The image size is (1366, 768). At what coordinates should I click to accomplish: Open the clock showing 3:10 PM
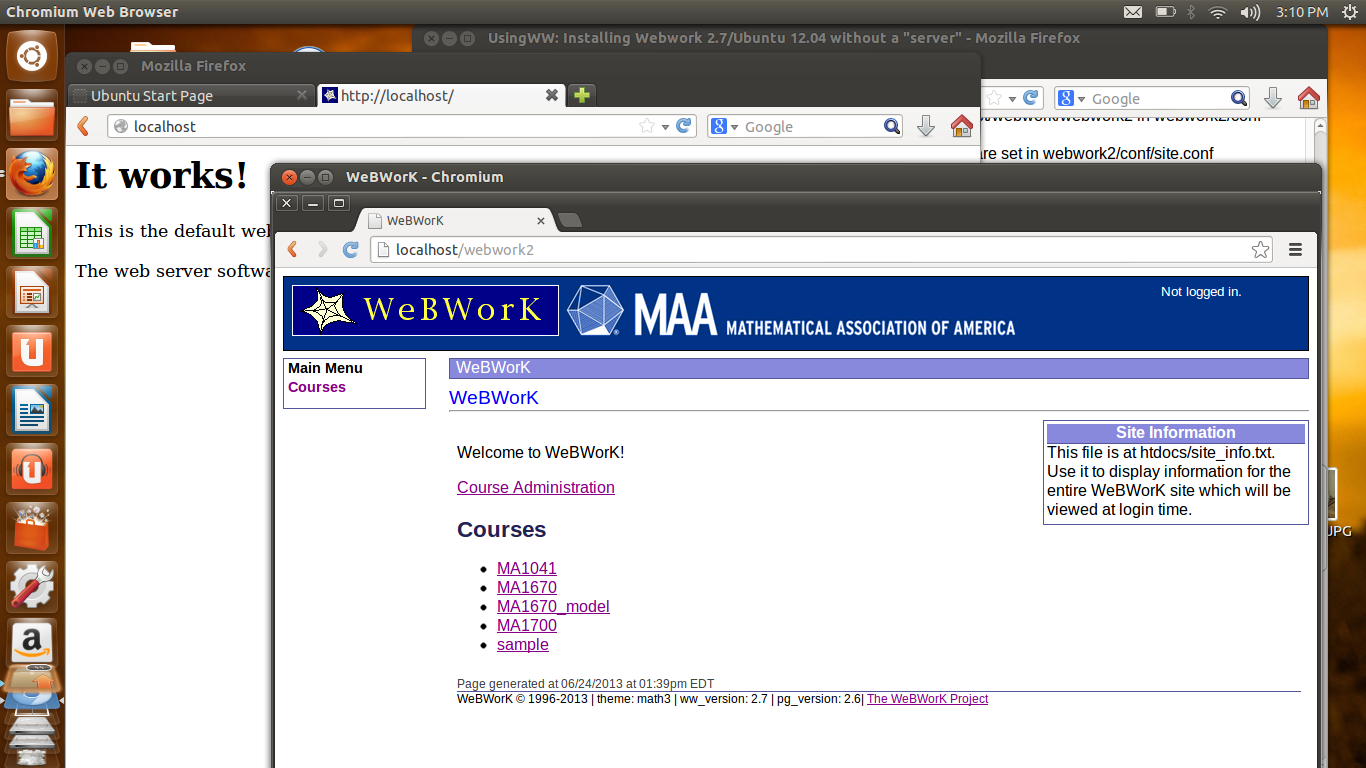pos(1302,12)
